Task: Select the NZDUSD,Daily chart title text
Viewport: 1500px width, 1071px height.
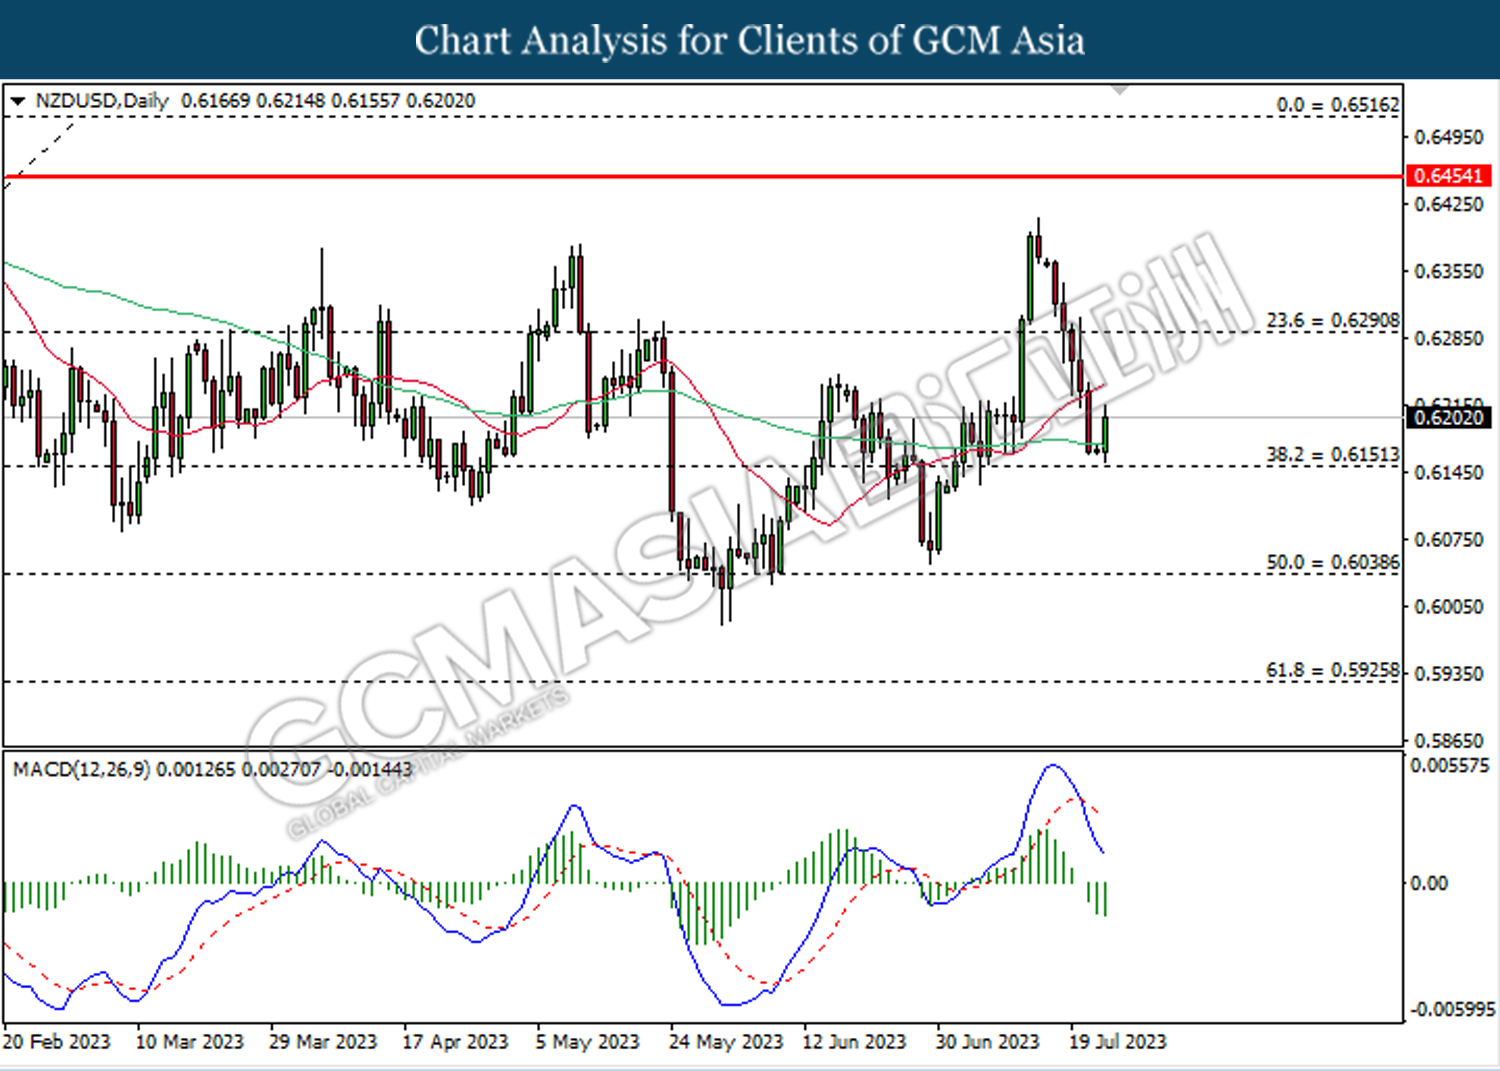Action: [x=102, y=101]
